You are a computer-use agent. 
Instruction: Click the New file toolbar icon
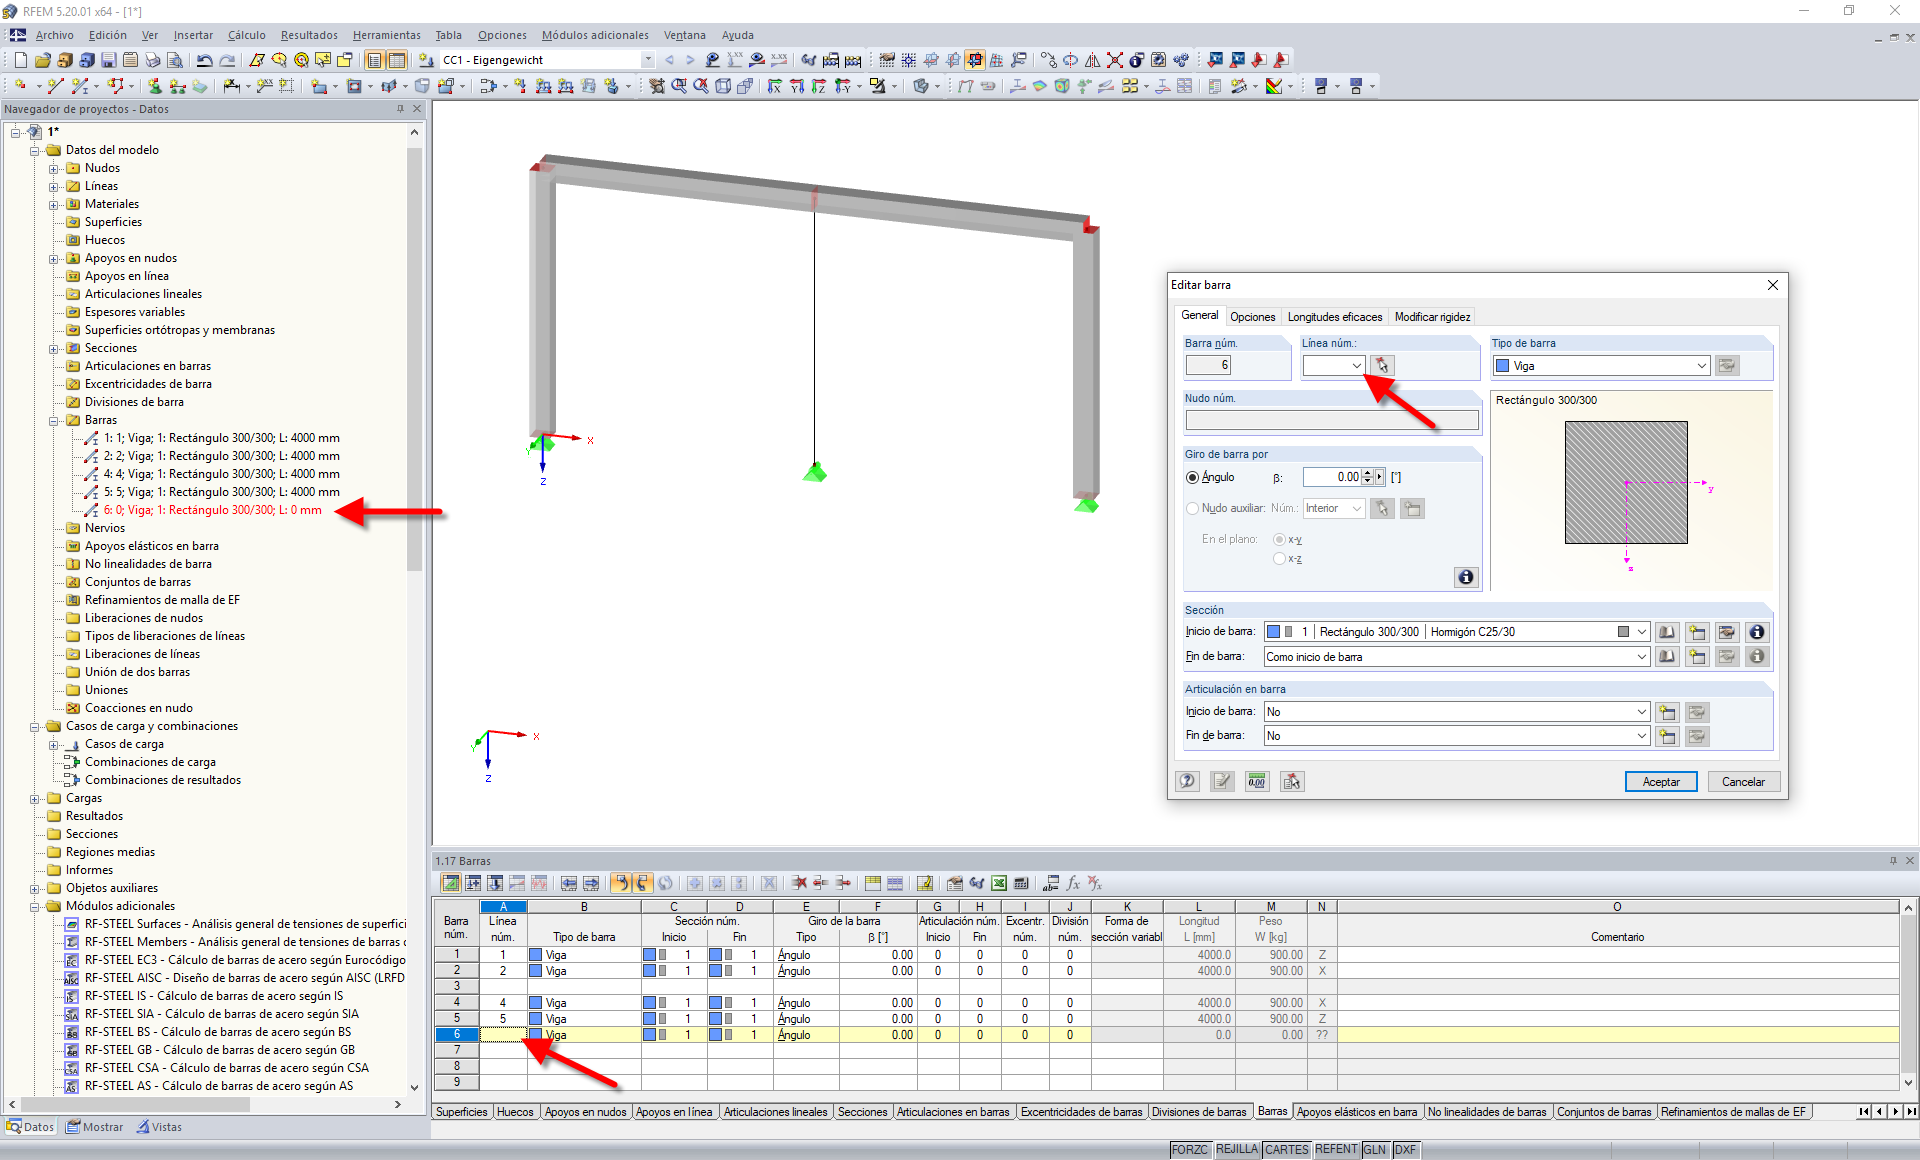coord(20,60)
